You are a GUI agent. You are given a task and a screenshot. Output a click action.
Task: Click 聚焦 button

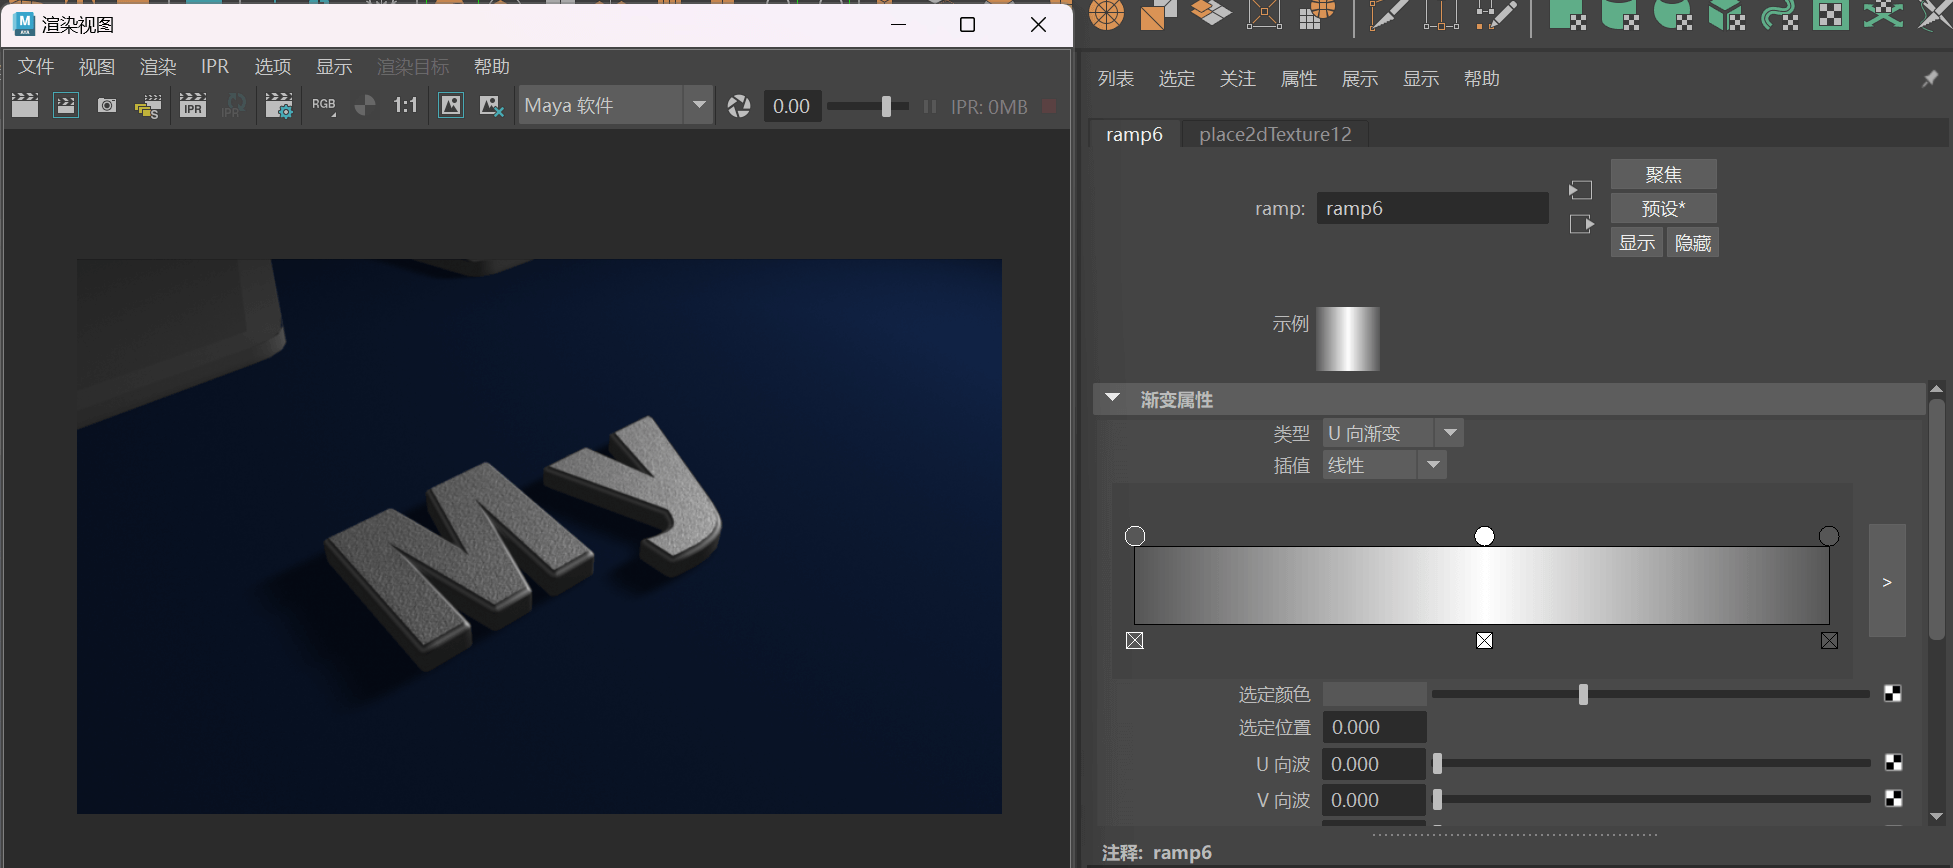click(x=1663, y=175)
